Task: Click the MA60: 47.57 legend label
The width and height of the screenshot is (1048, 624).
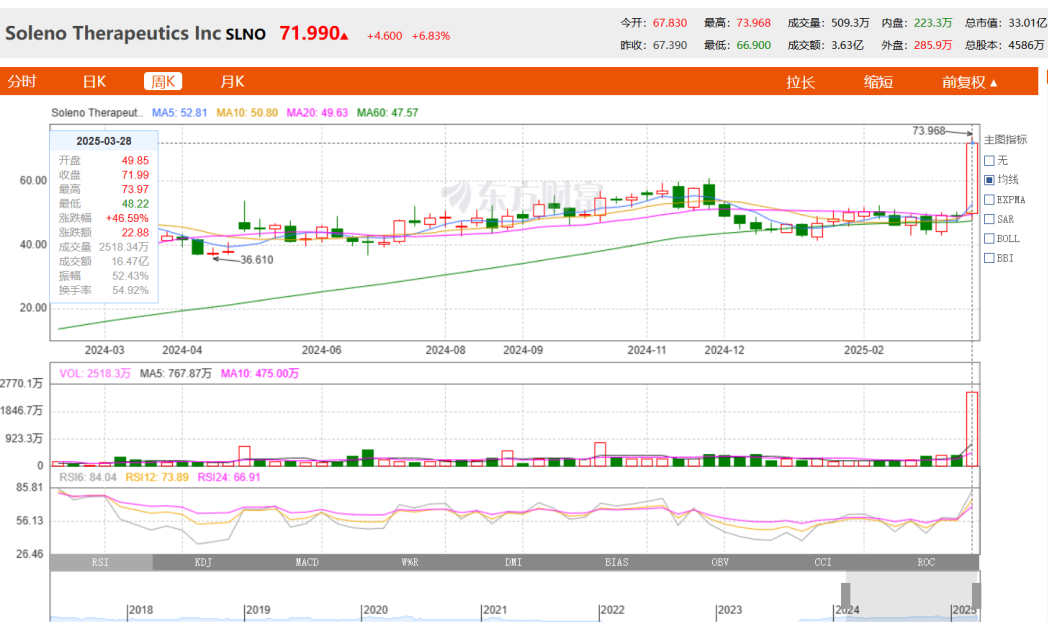Action: [x=388, y=113]
